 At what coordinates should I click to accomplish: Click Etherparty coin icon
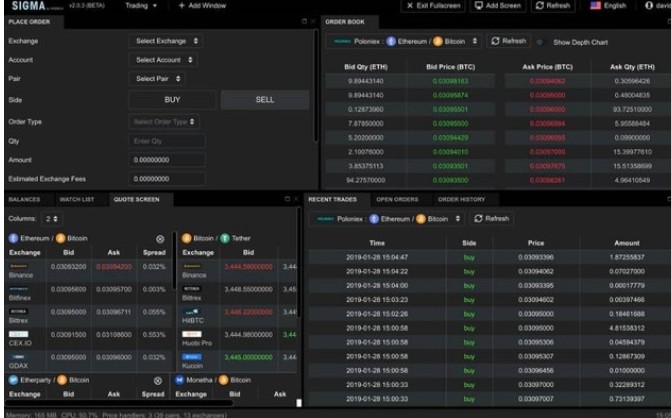click(x=13, y=380)
